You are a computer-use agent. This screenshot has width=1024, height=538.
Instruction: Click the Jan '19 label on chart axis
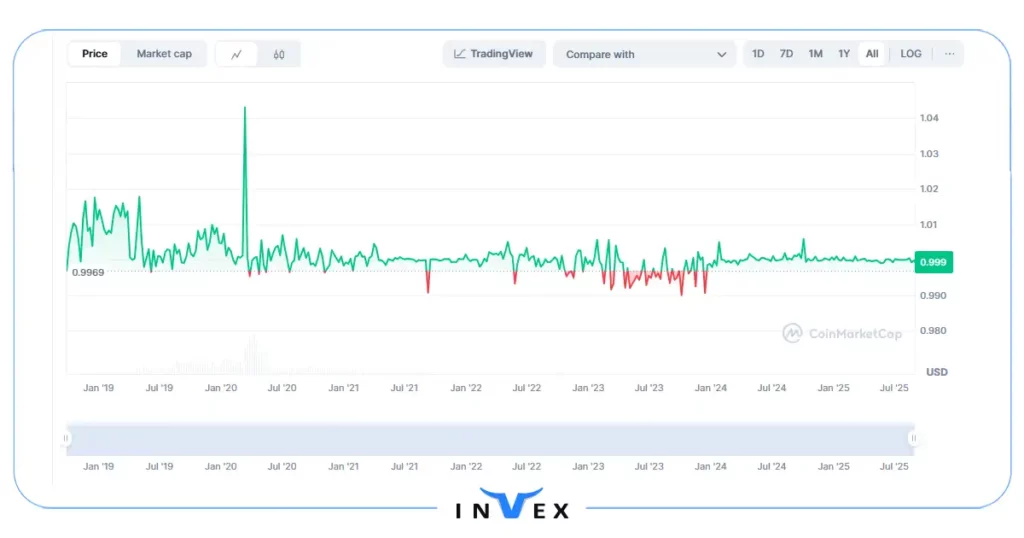click(x=99, y=388)
